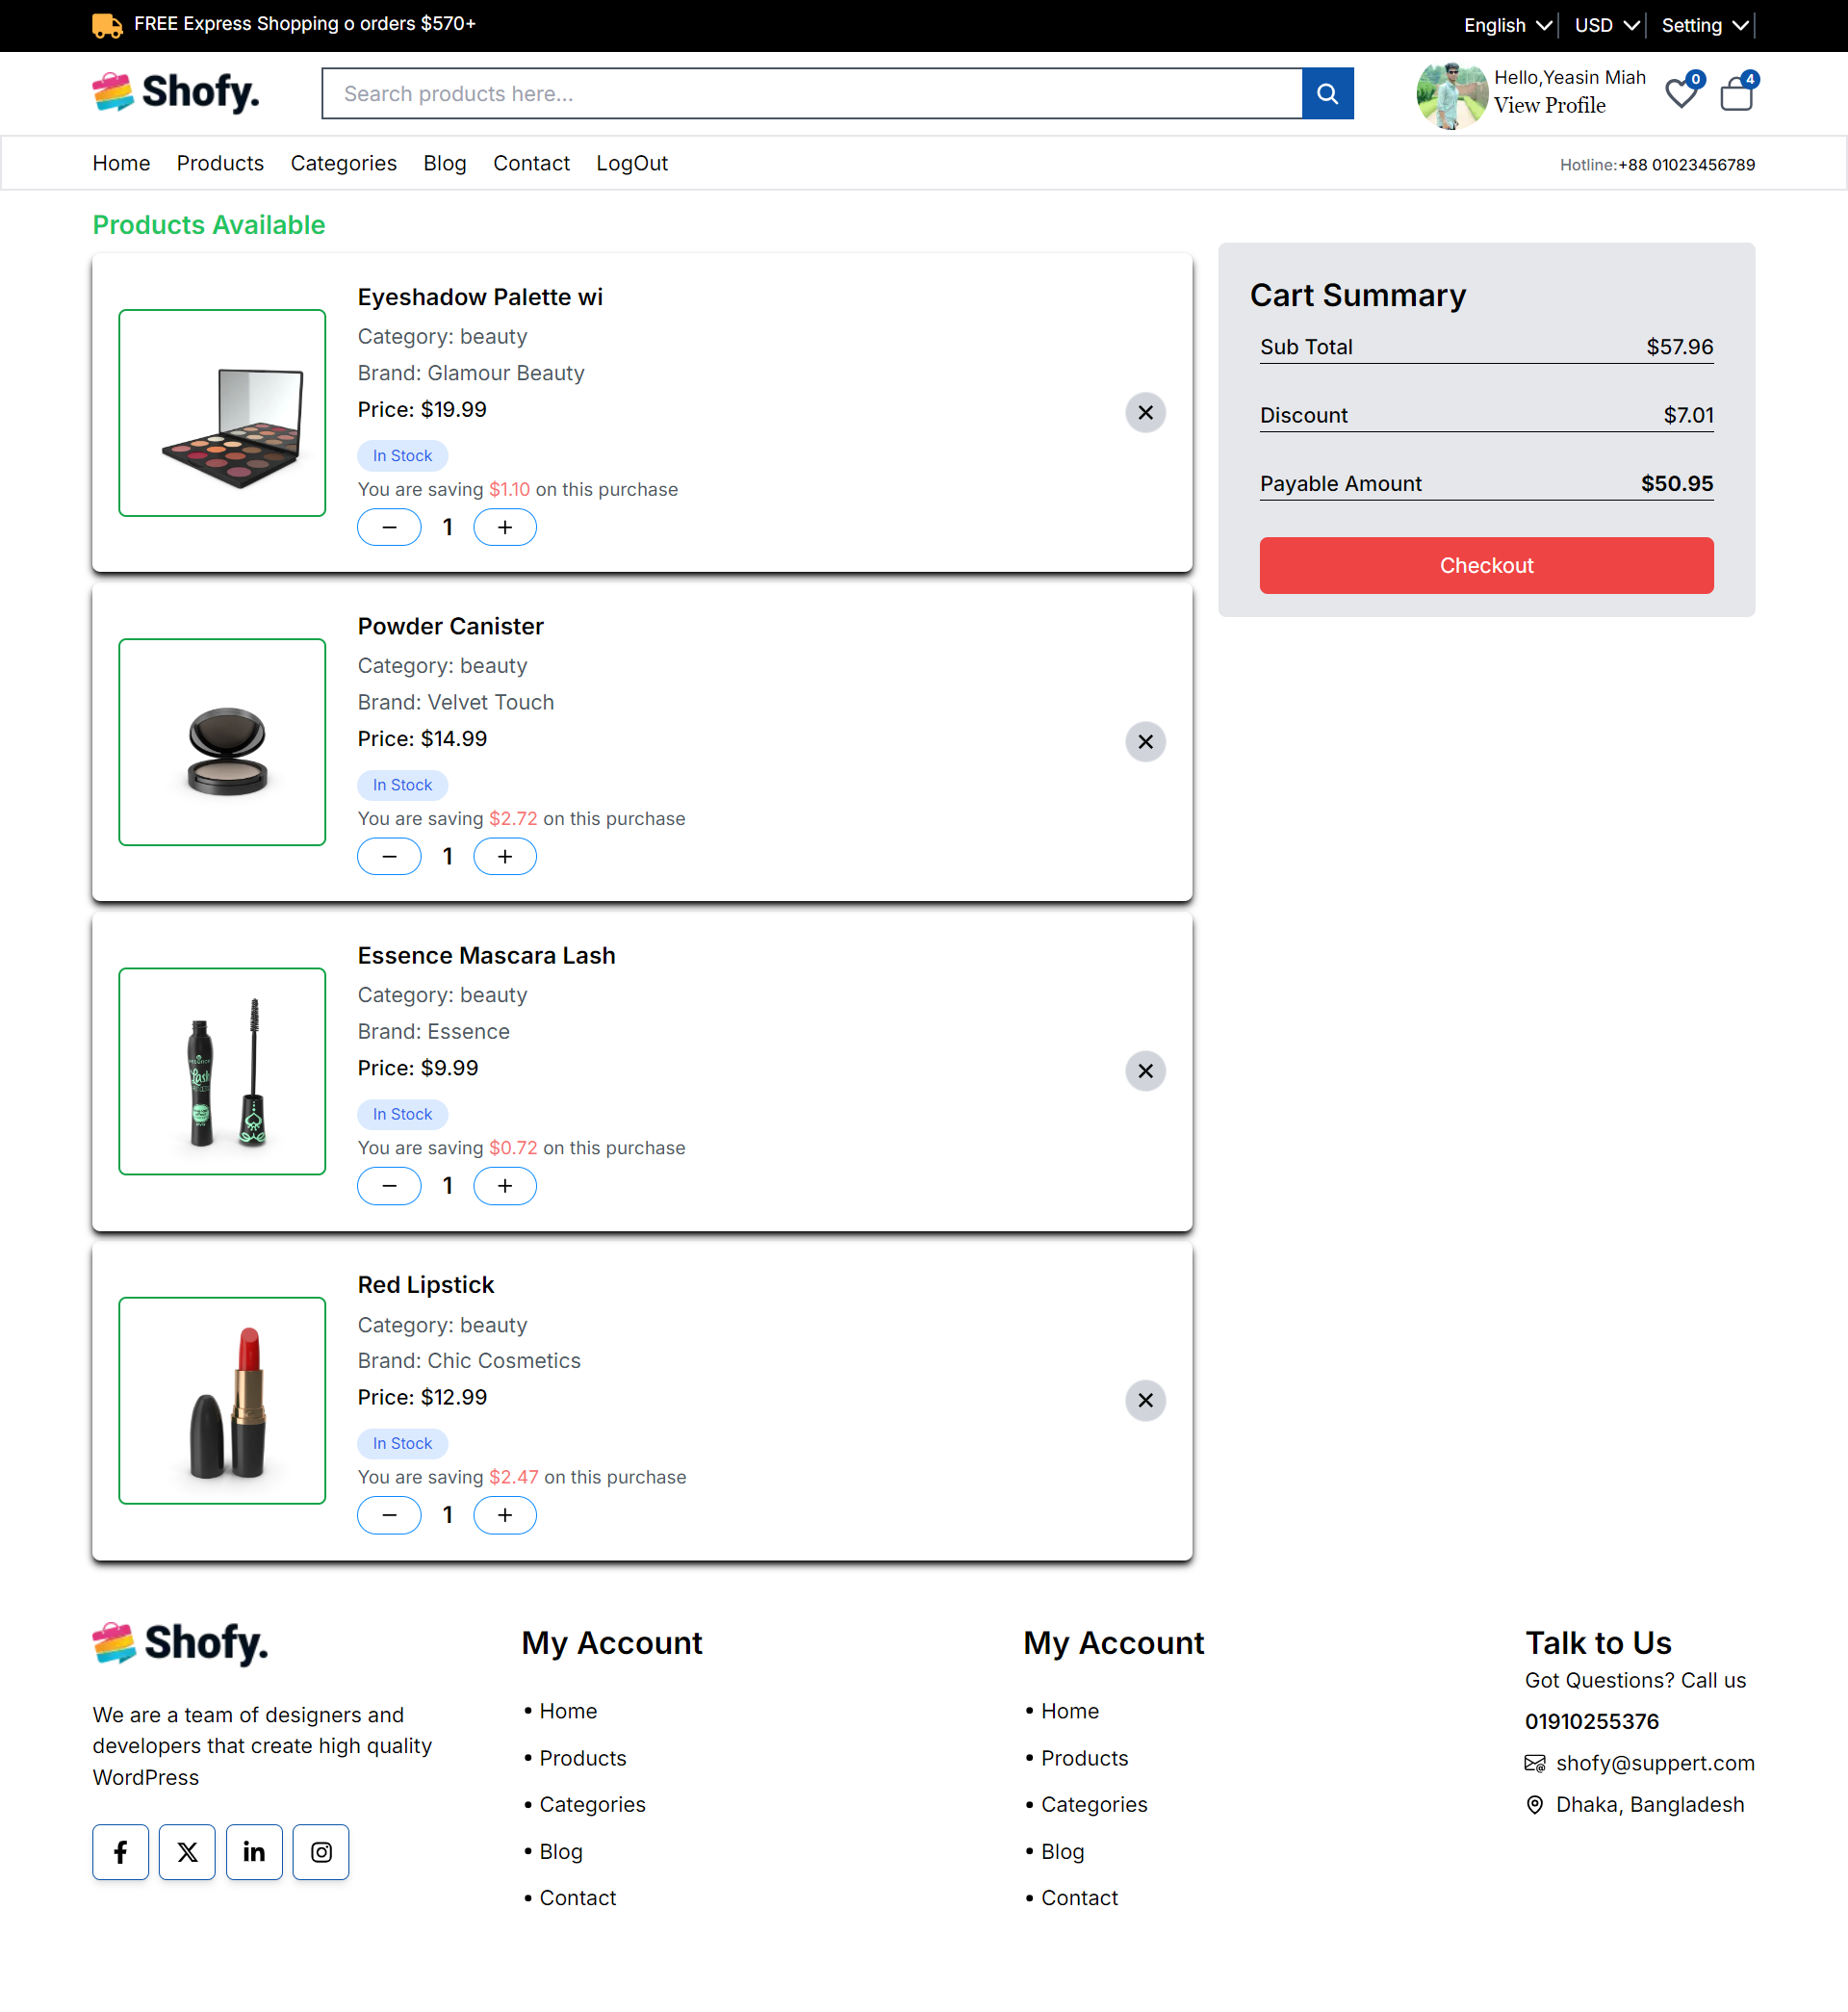The height and width of the screenshot is (2012, 1848).
Task: Expand the Setting dropdown
Action: tap(1704, 25)
